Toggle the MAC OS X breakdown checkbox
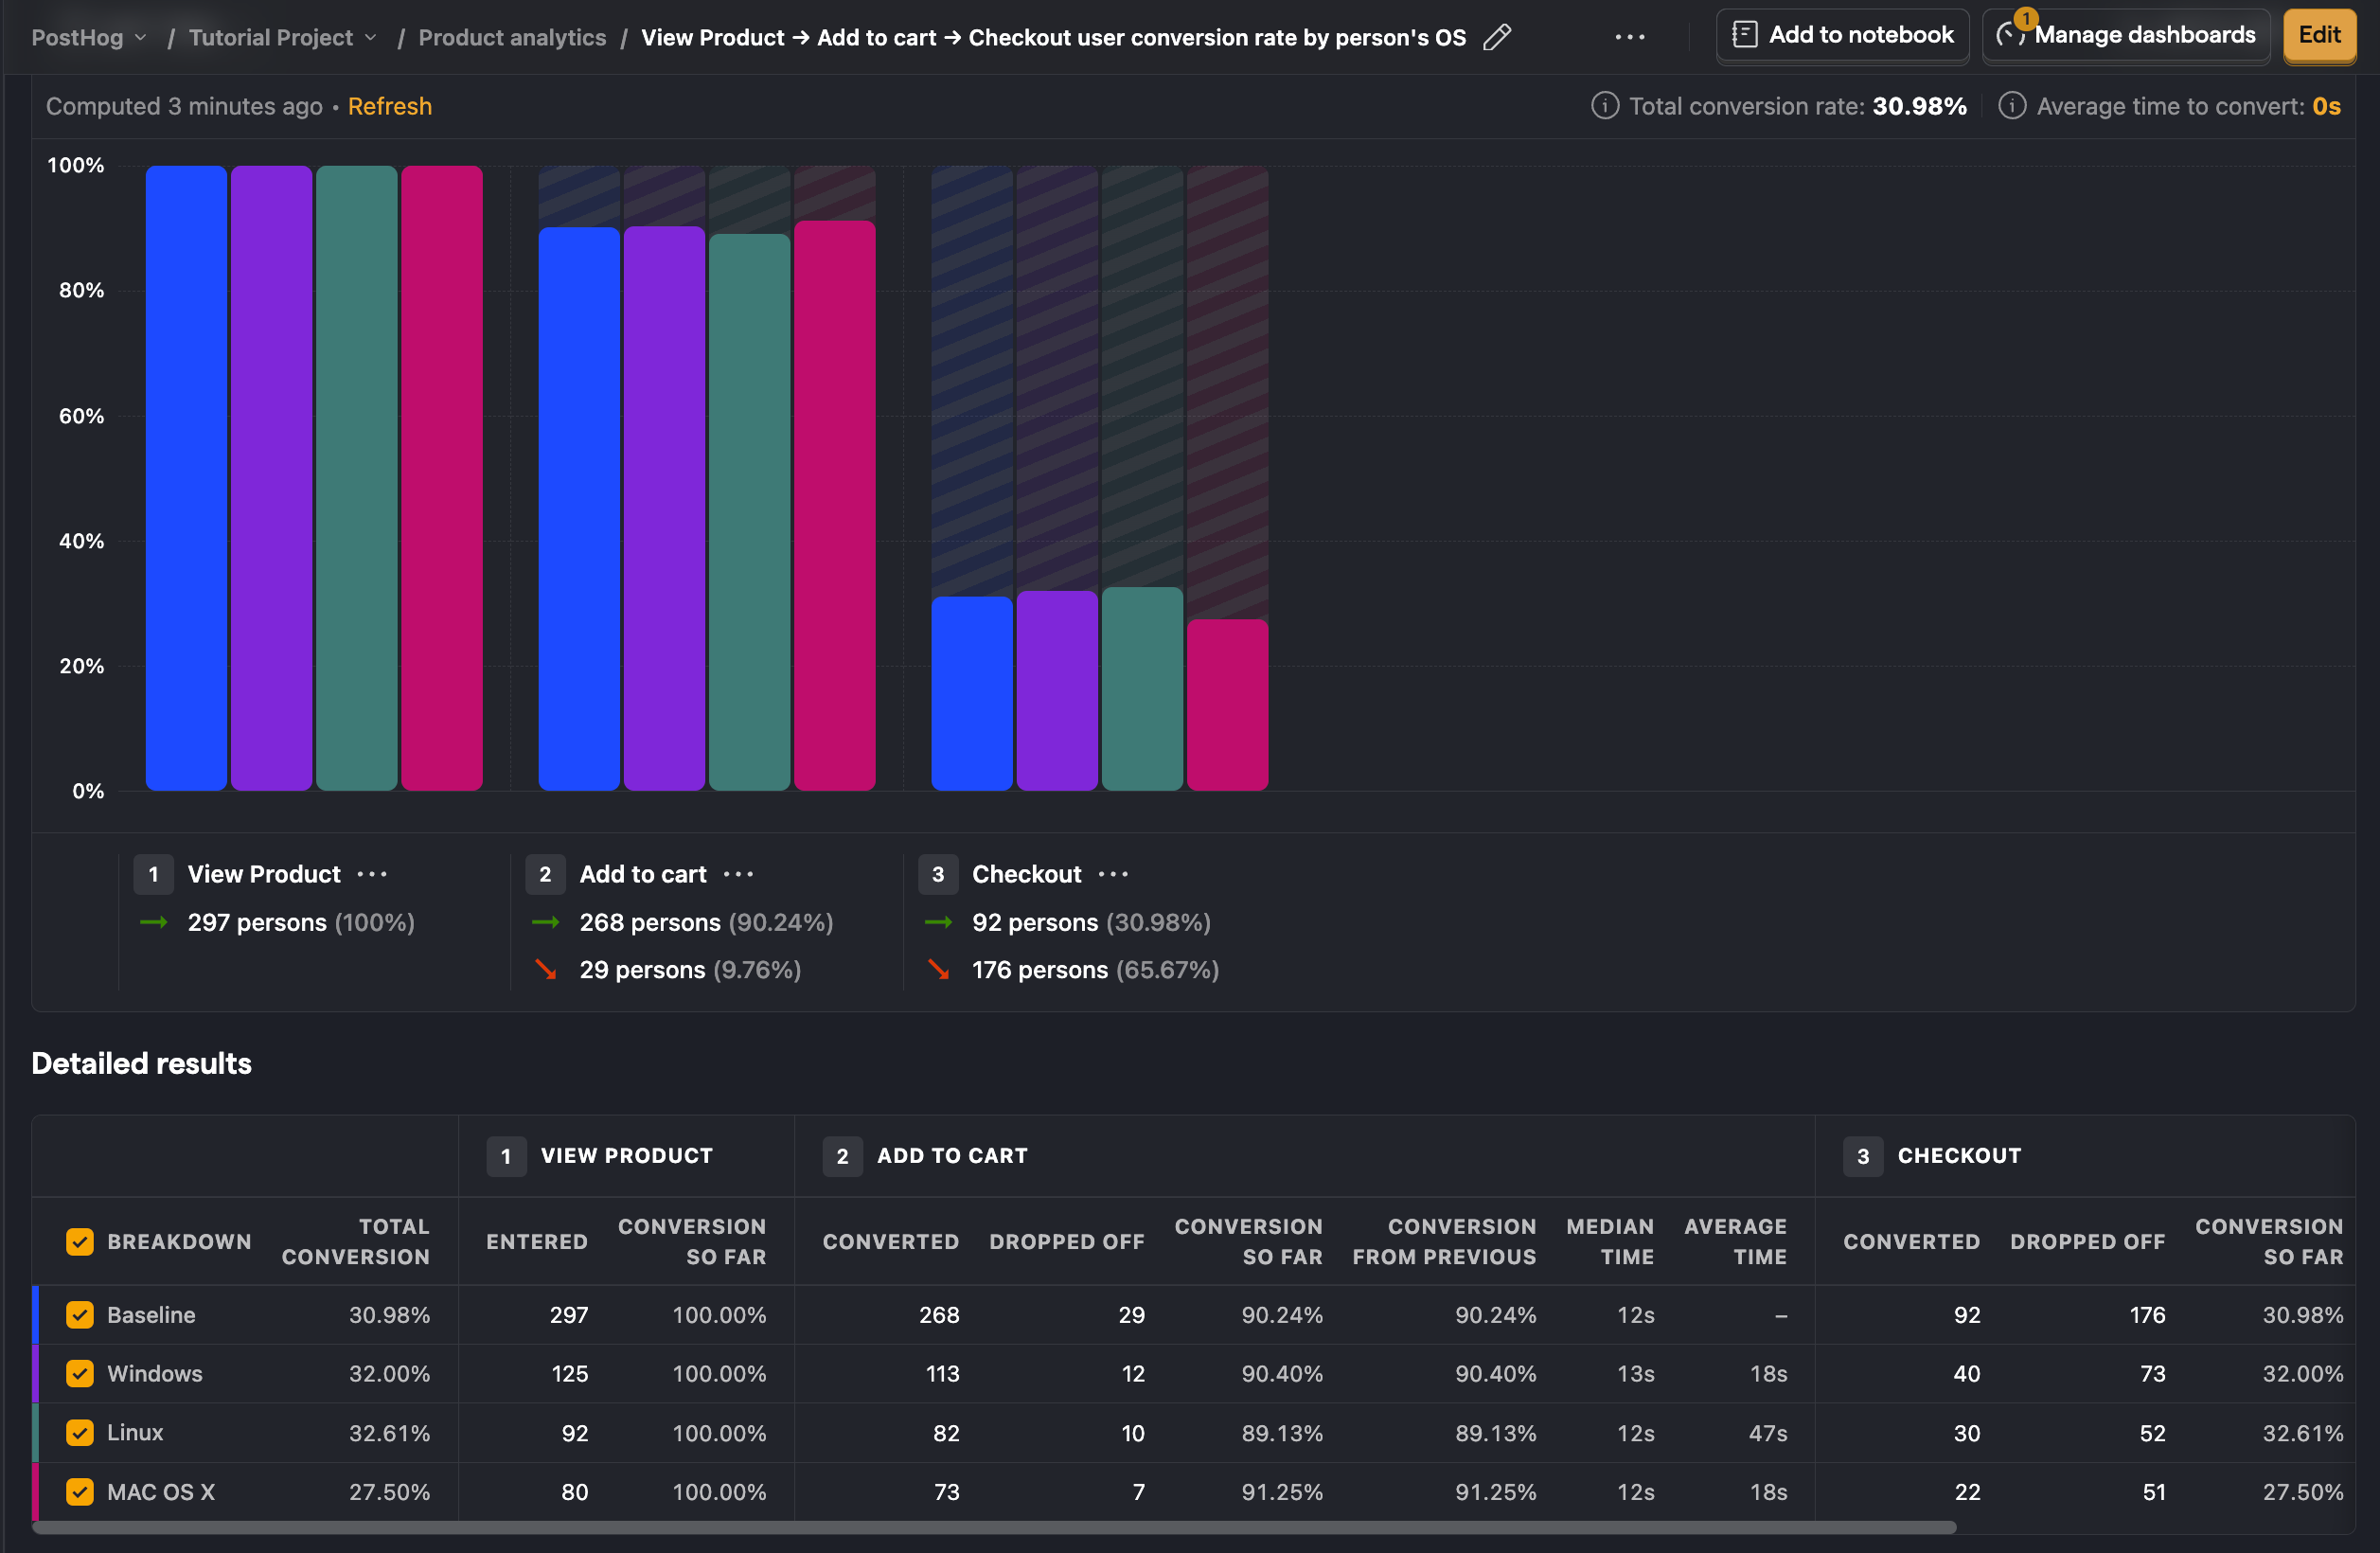Viewport: 2380px width, 1553px height. (x=80, y=1492)
